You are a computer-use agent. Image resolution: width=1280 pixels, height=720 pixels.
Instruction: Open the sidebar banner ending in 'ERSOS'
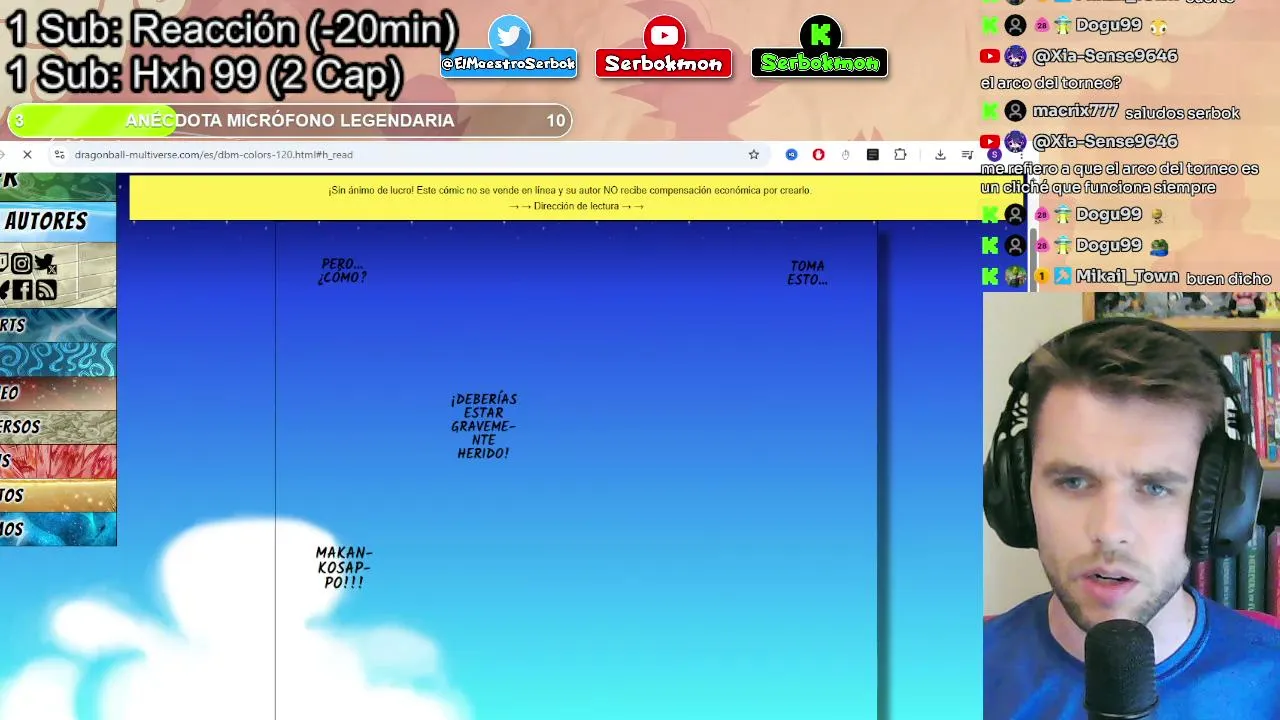(58, 427)
